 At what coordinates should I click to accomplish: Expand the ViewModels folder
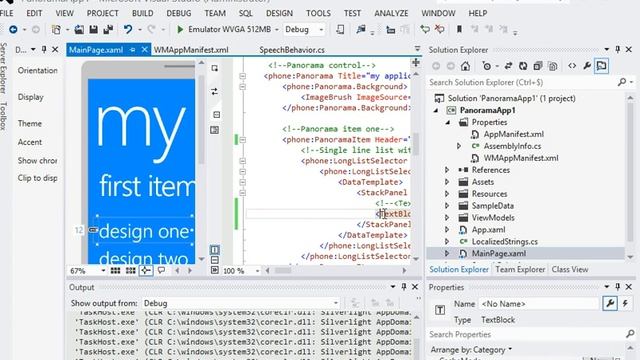(447, 218)
